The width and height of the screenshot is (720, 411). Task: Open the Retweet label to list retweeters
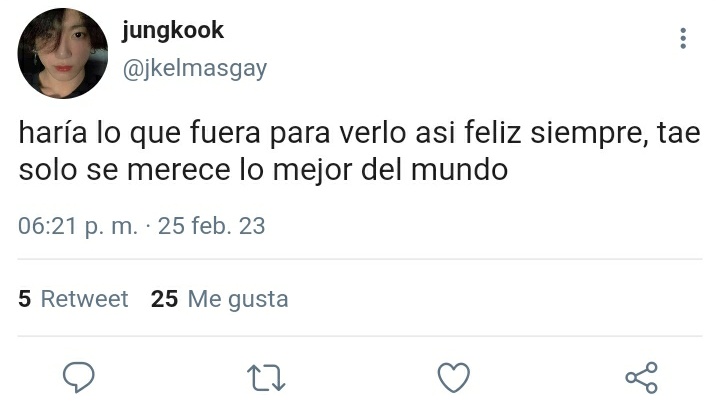[x=84, y=299]
